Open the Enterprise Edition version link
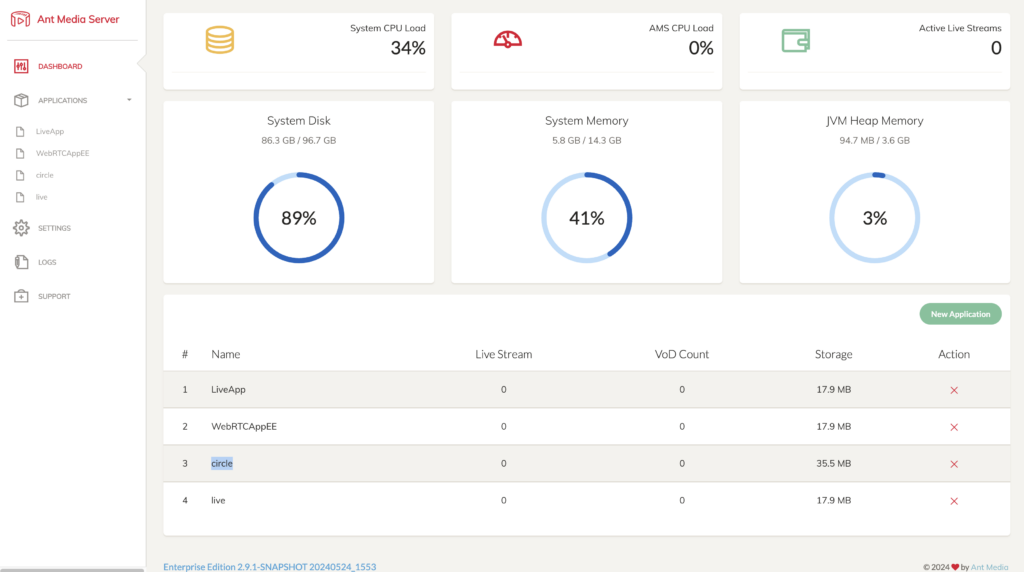Viewport: 1024px width, 572px height. pyautogui.click(x=270, y=567)
